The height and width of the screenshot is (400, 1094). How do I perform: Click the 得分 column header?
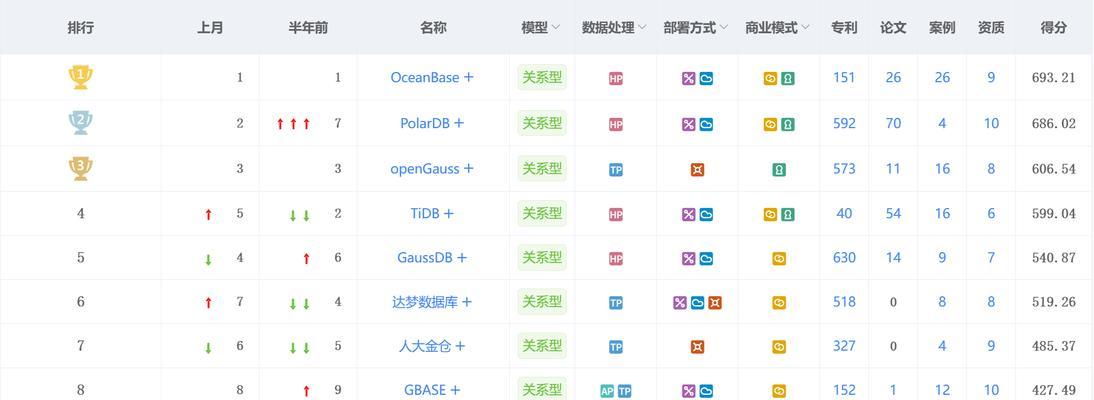tap(1053, 28)
